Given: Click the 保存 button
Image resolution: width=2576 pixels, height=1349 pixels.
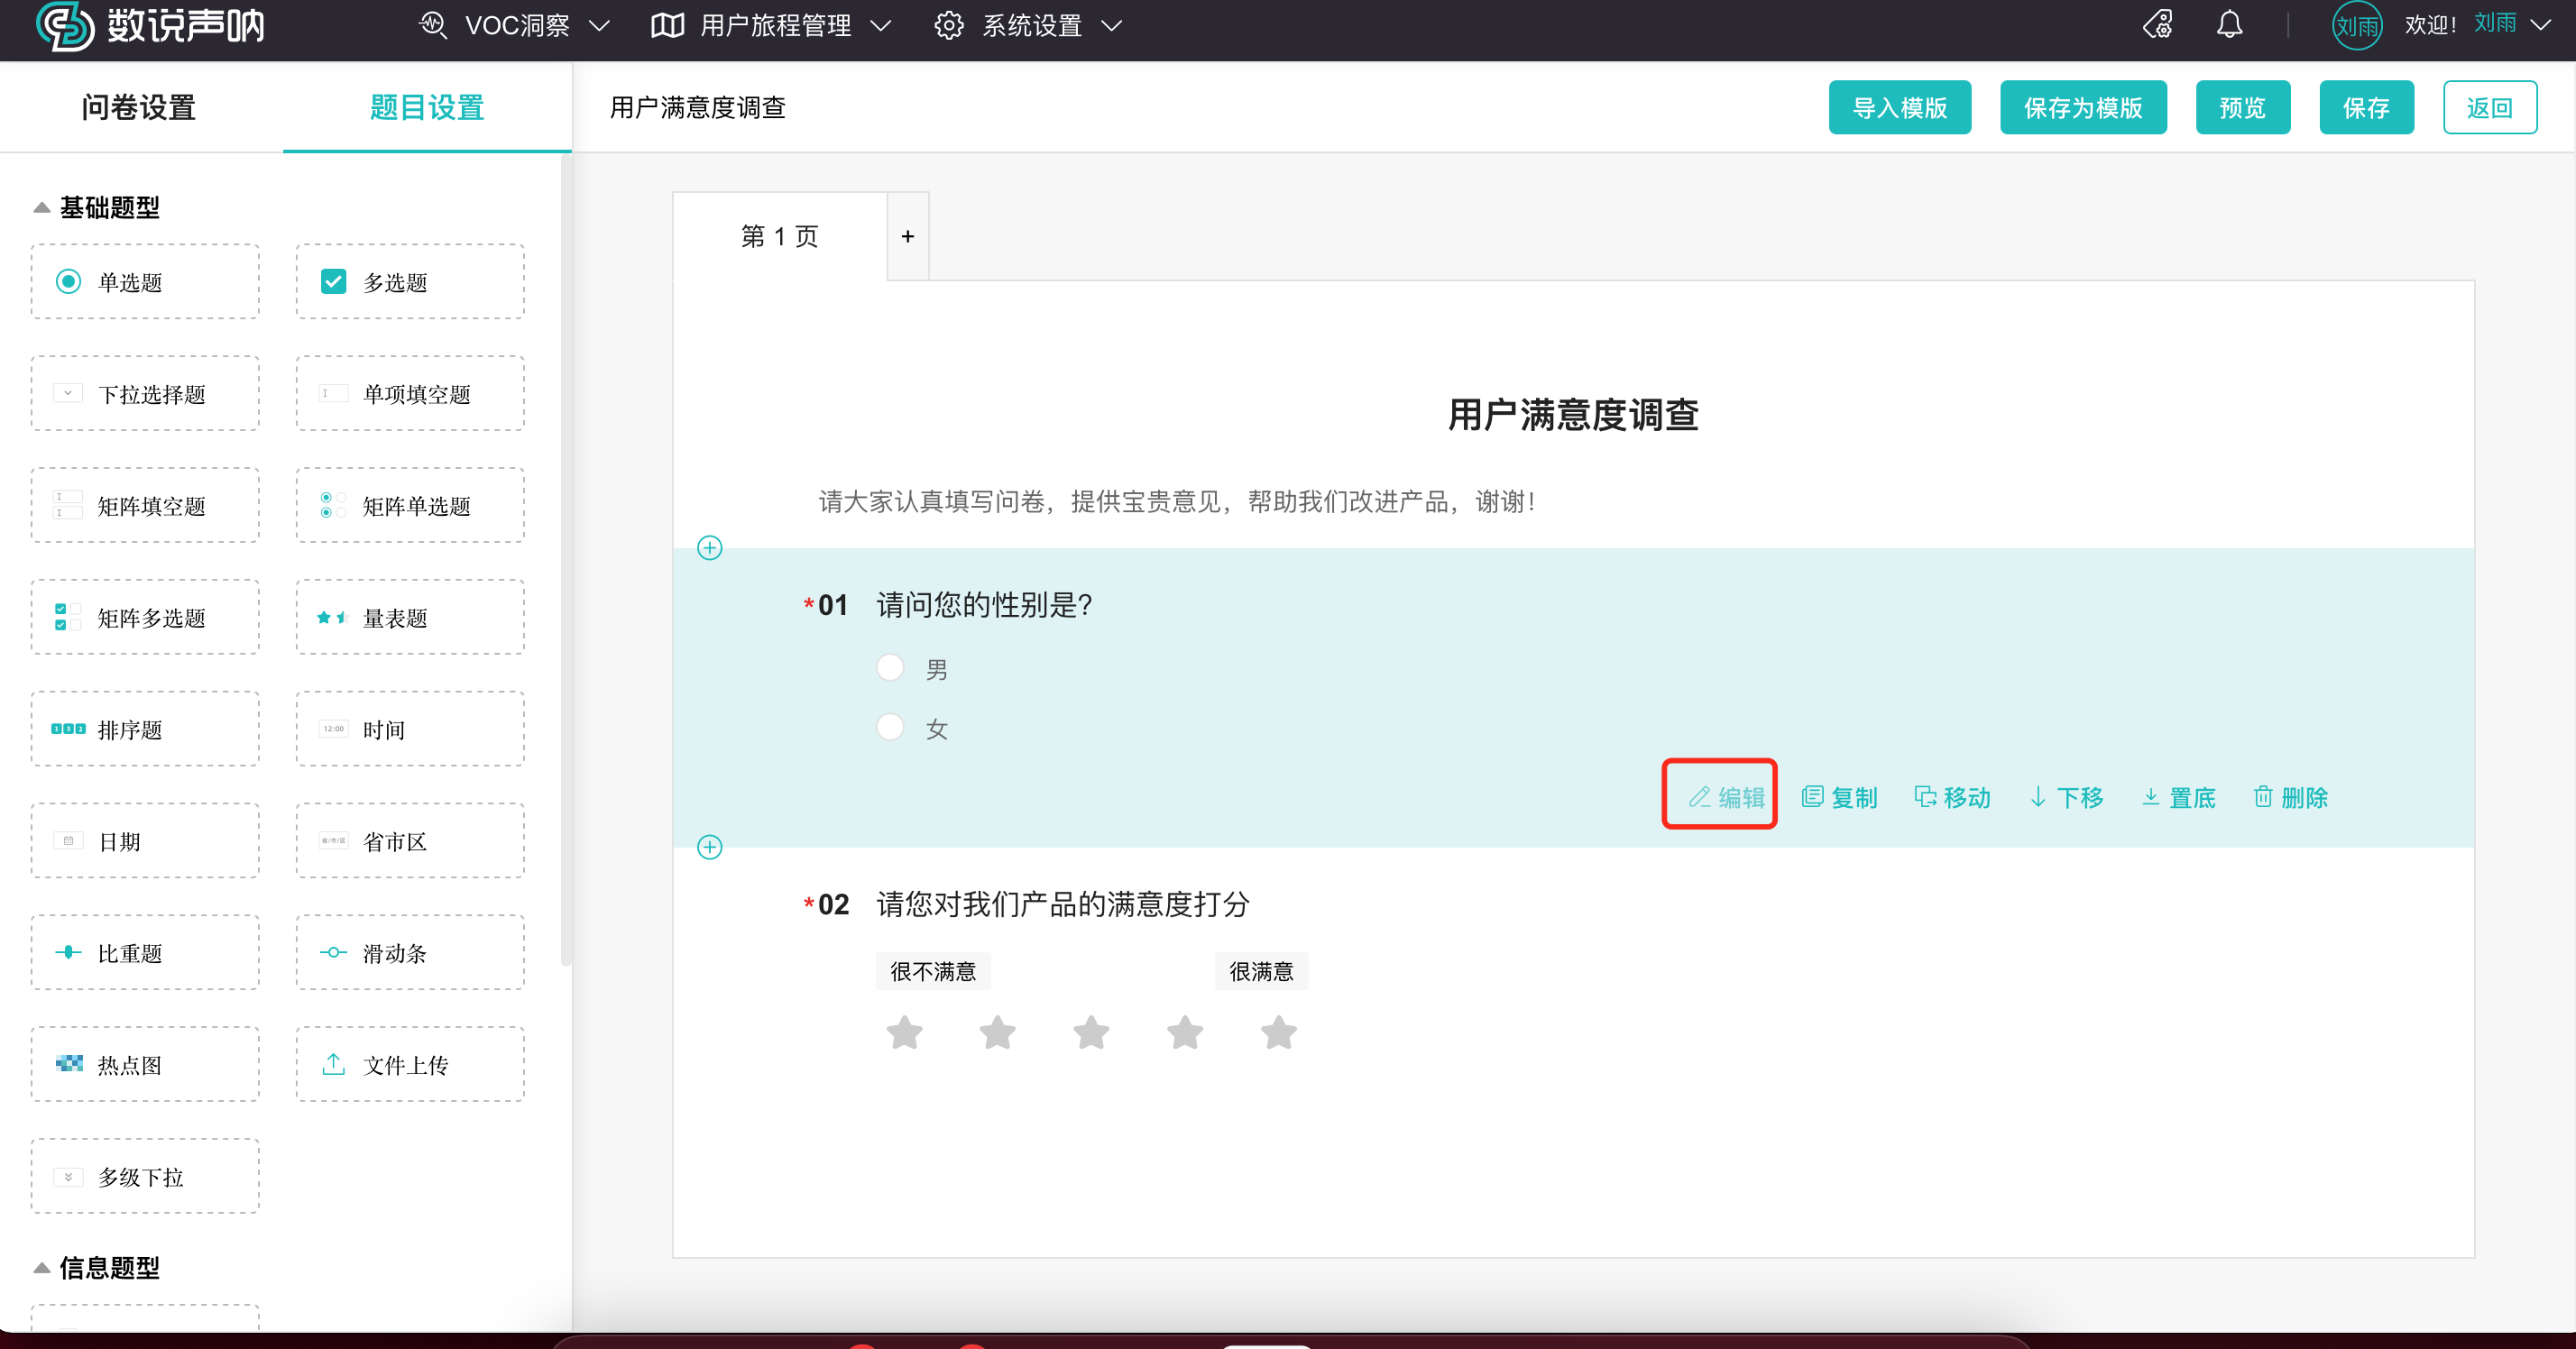Looking at the screenshot, I should (2366, 107).
